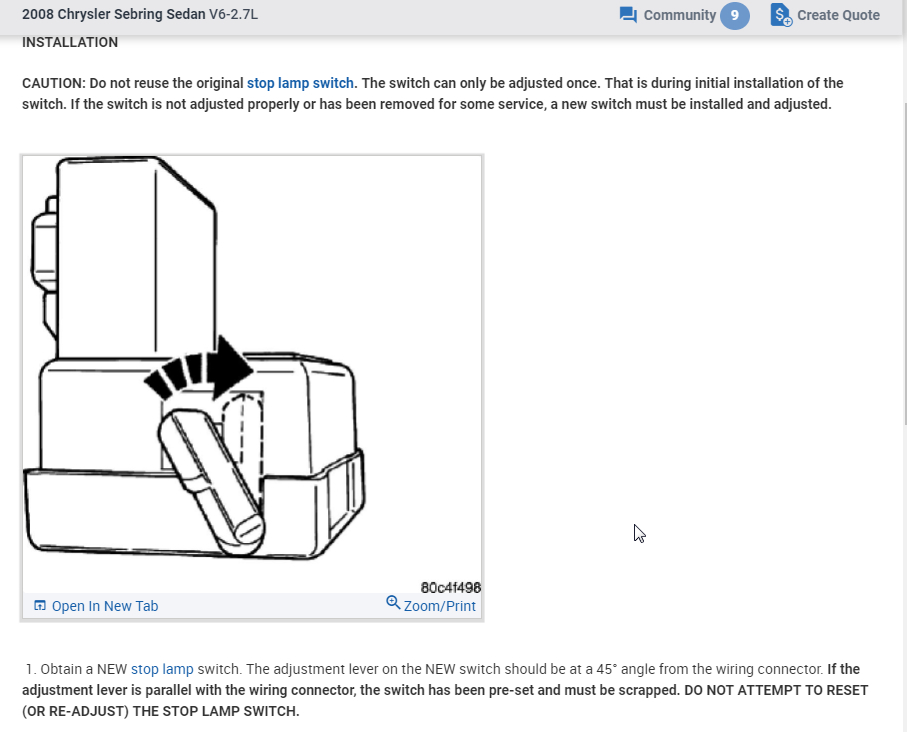The image size is (907, 732).
Task: Click the Community count badge 9
Action: (x=735, y=15)
